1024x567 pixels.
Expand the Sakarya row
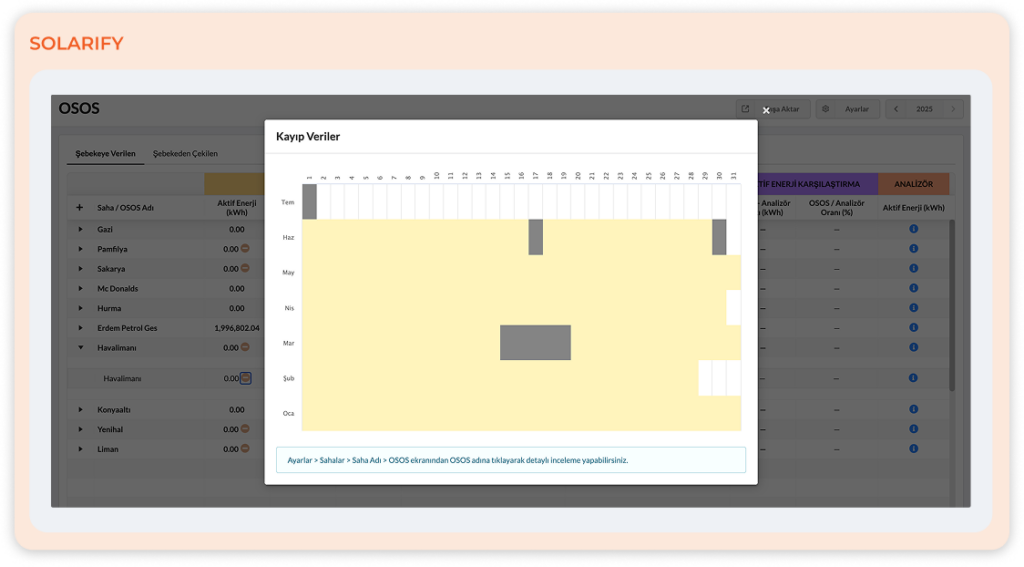coord(80,268)
